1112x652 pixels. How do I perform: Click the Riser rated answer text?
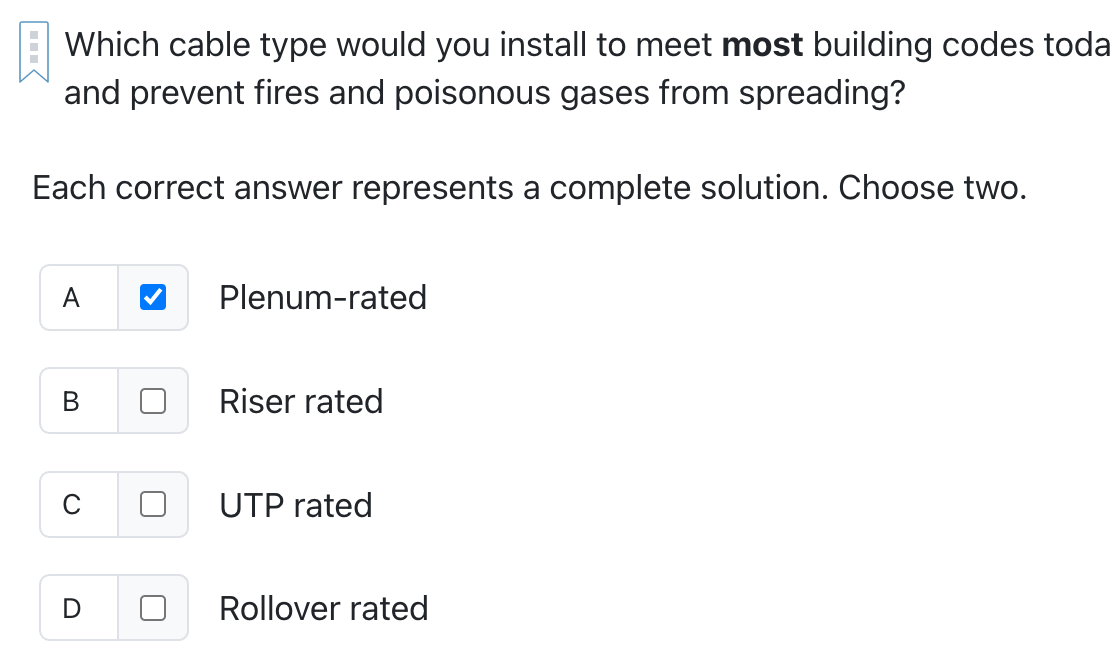300,400
